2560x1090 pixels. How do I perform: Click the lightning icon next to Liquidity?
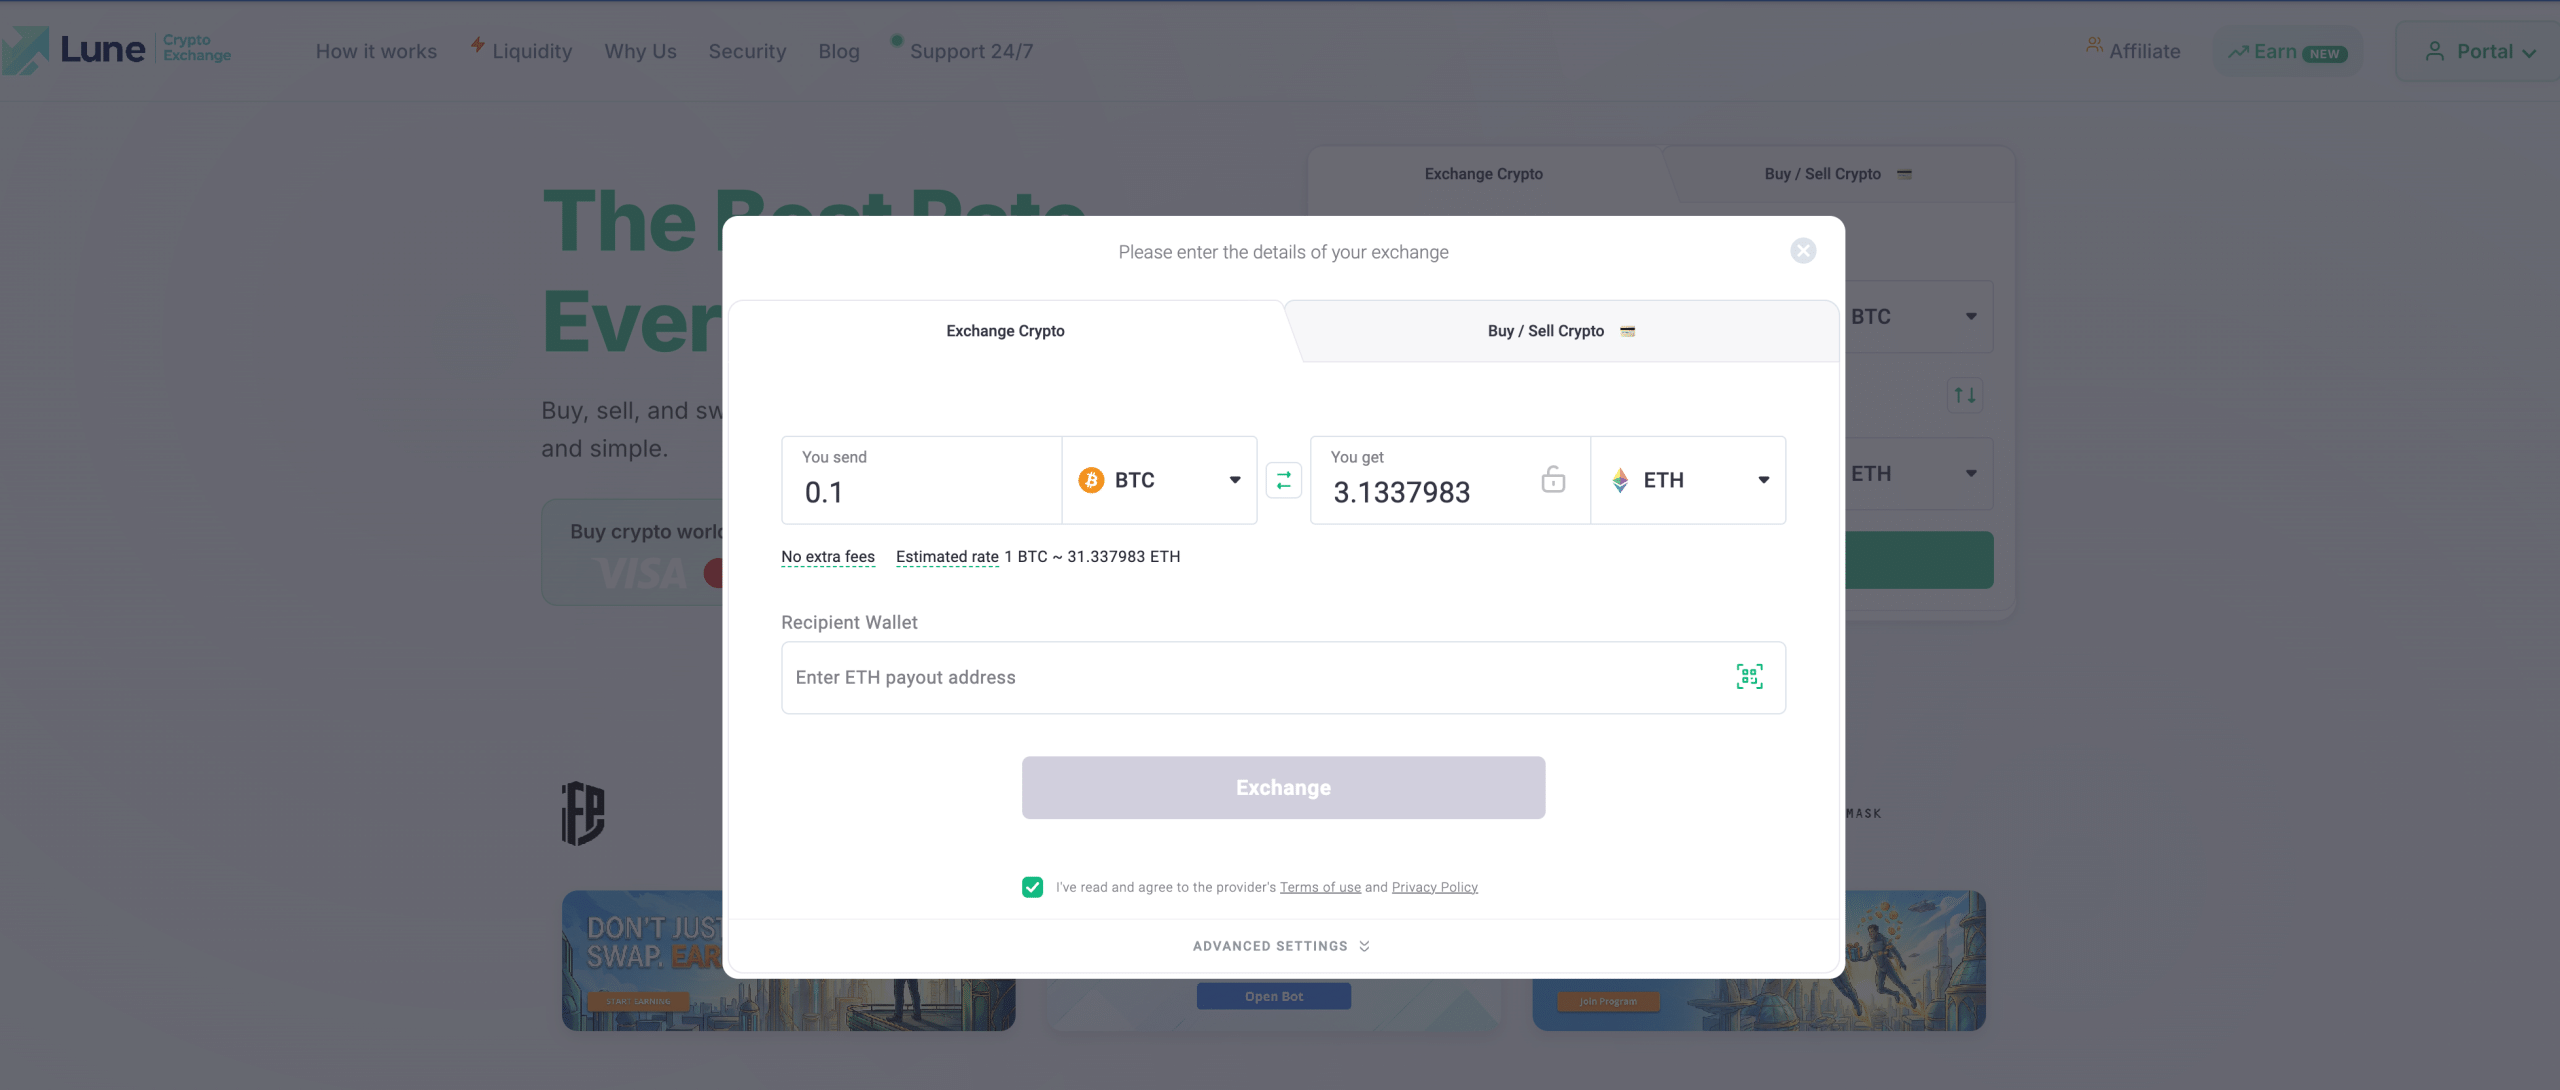click(x=478, y=45)
